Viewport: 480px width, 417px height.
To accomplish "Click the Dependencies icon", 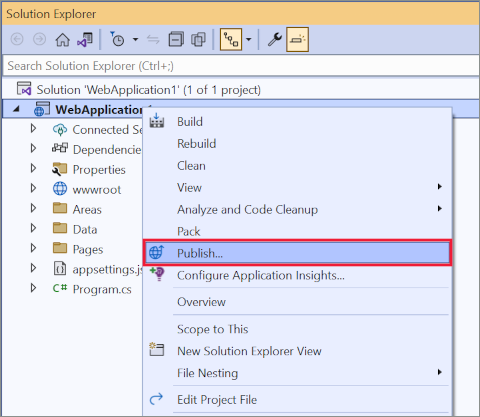I will click(x=60, y=148).
